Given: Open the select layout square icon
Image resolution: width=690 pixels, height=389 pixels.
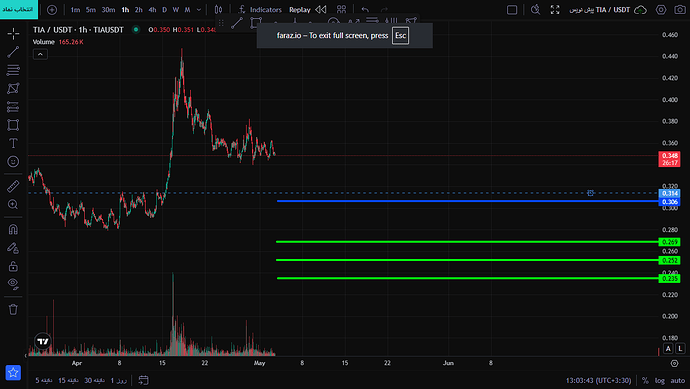Looking at the screenshot, I should tap(512, 10).
